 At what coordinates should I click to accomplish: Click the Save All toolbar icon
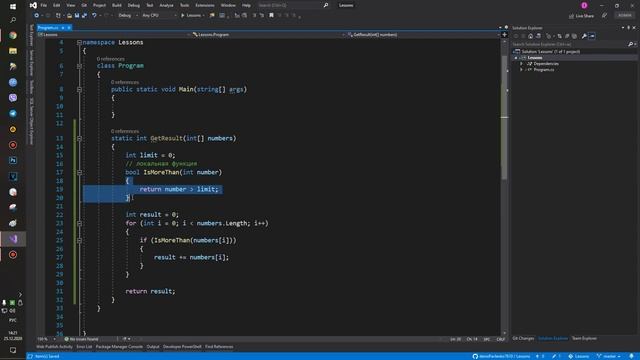click(x=84, y=16)
